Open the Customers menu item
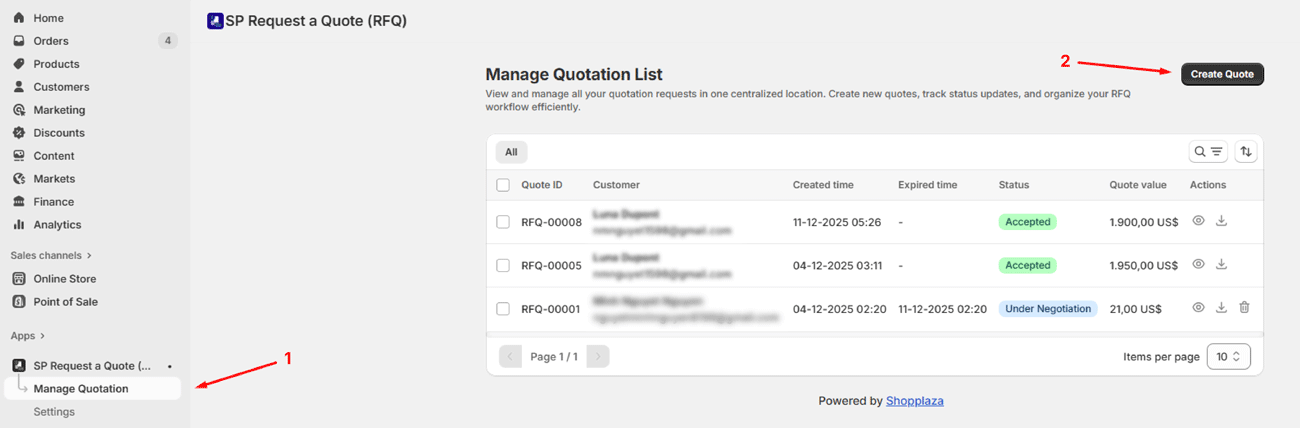The width and height of the screenshot is (1300, 428). click(93, 87)
